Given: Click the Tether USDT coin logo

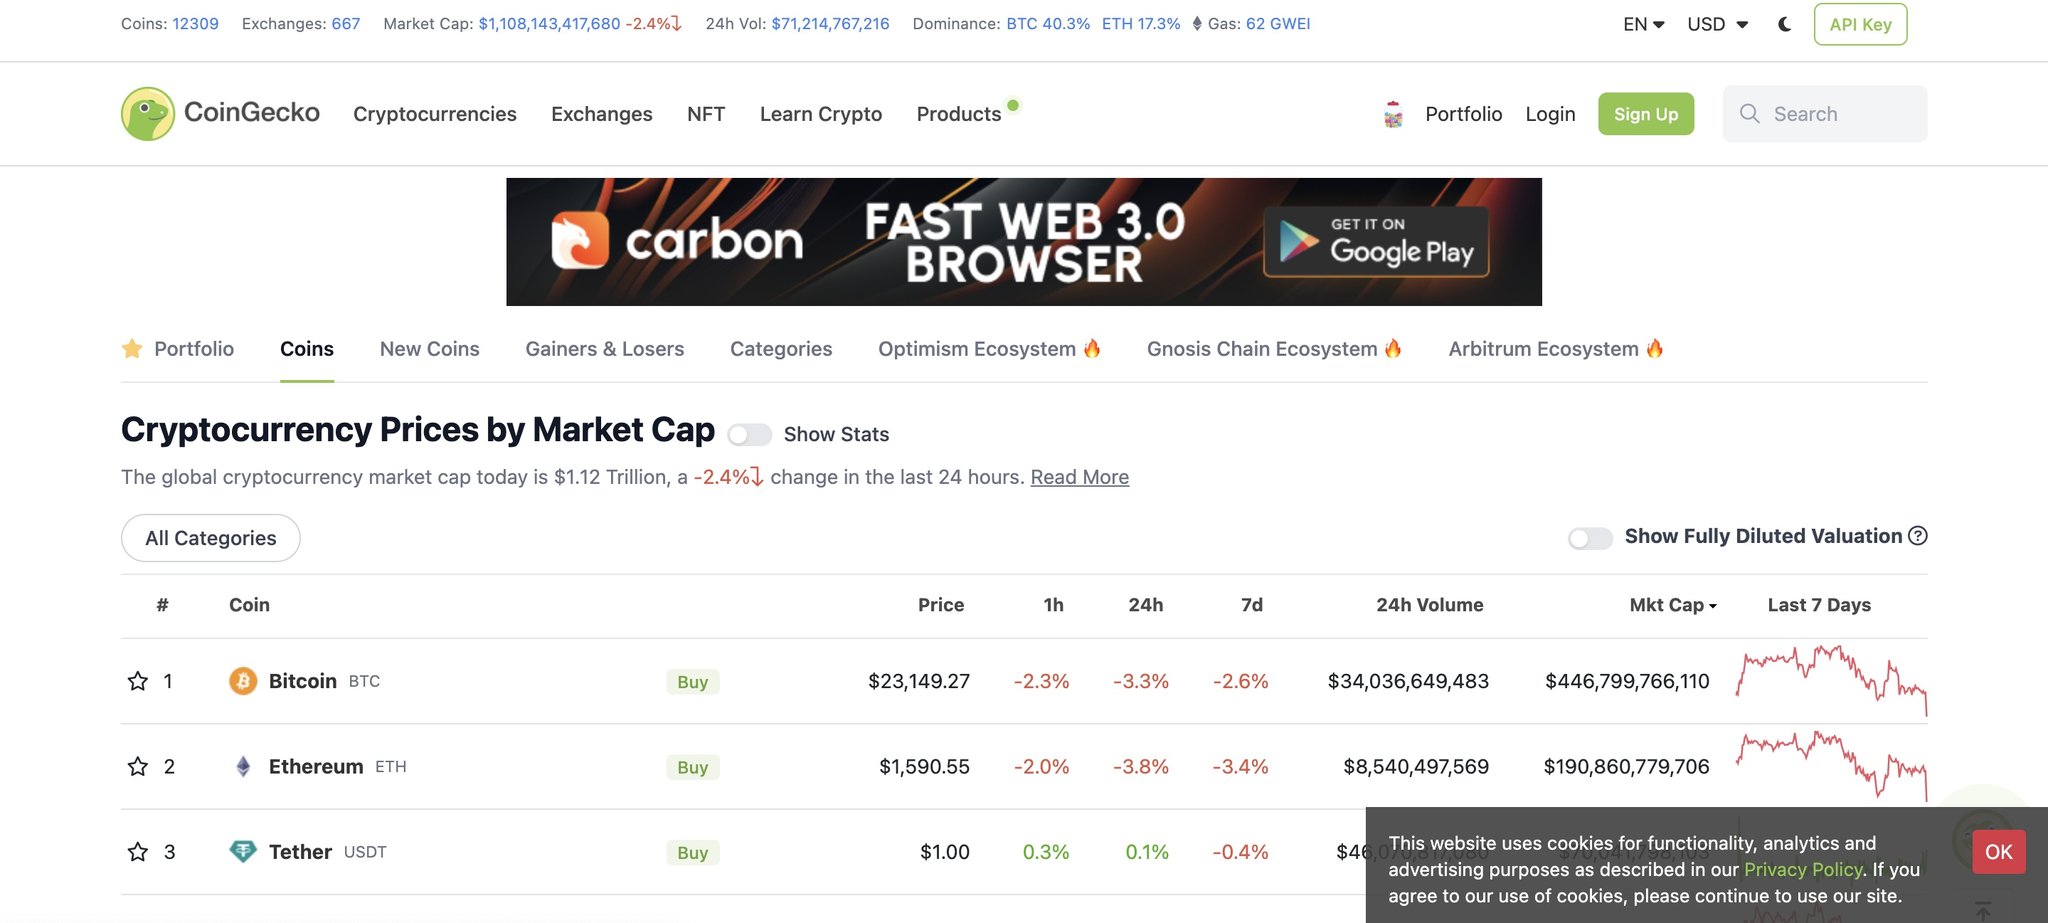Looking at the screenshot, I should coord(243,852).
